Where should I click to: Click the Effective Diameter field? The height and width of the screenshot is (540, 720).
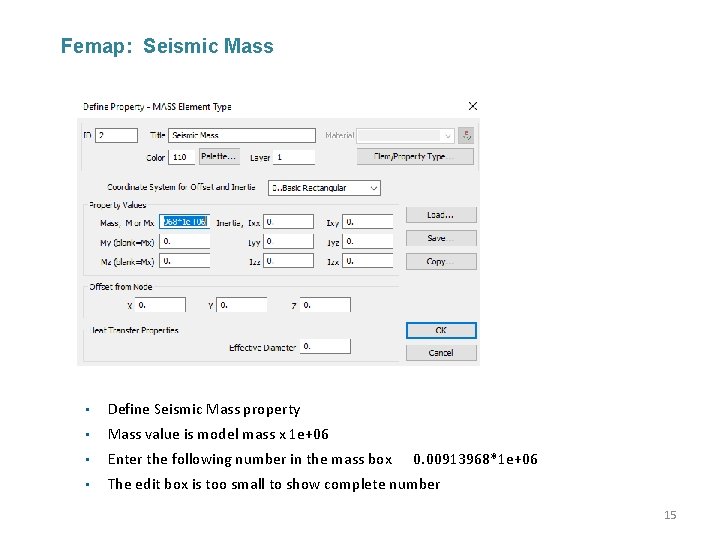(325, 346)
